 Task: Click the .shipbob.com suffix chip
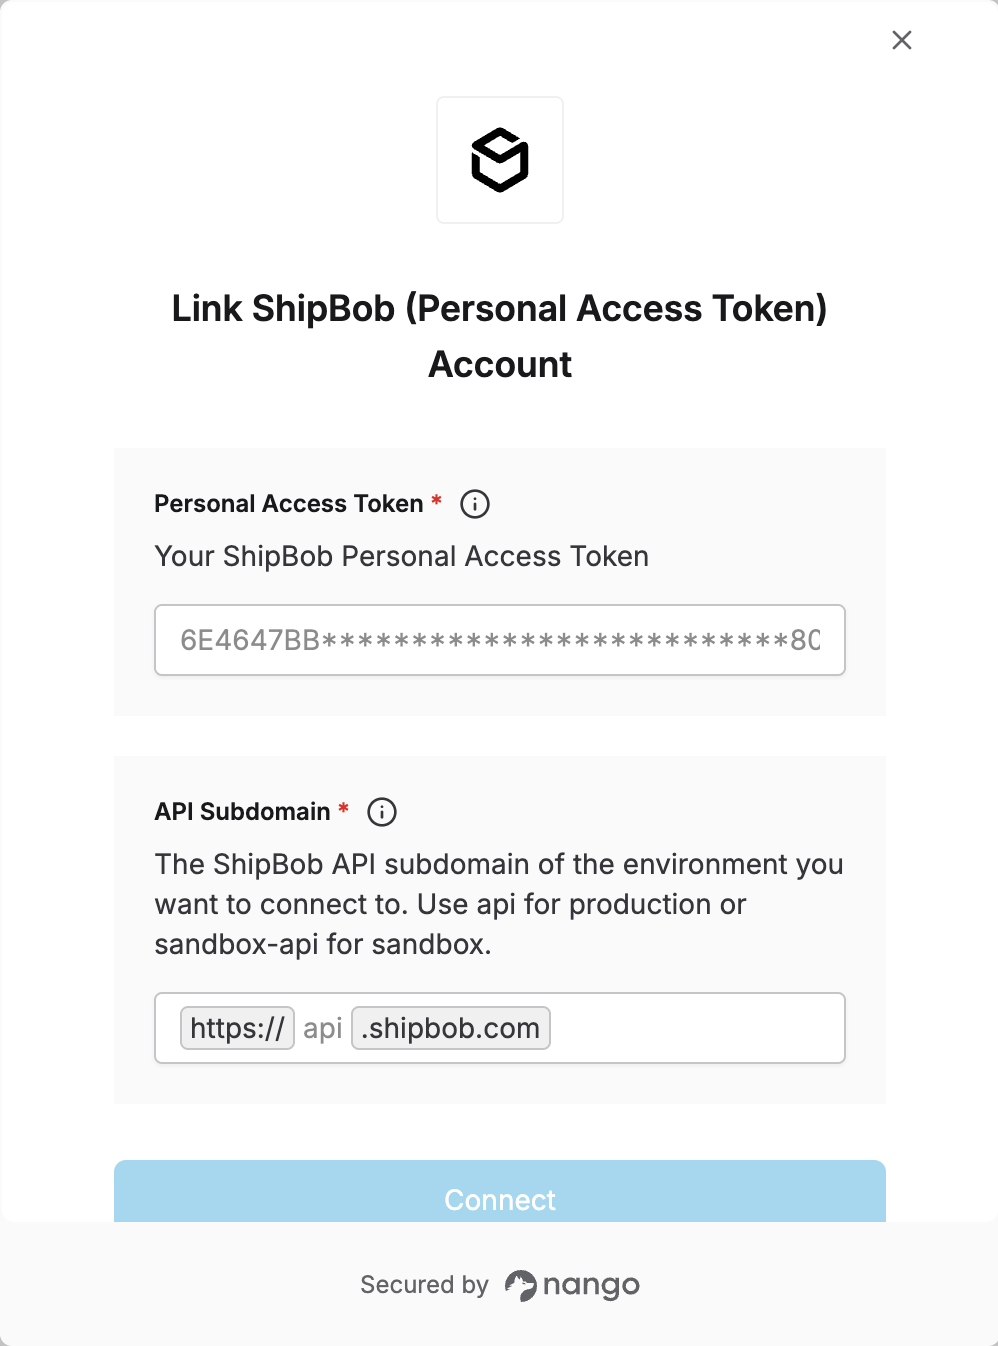point(451,1028)
